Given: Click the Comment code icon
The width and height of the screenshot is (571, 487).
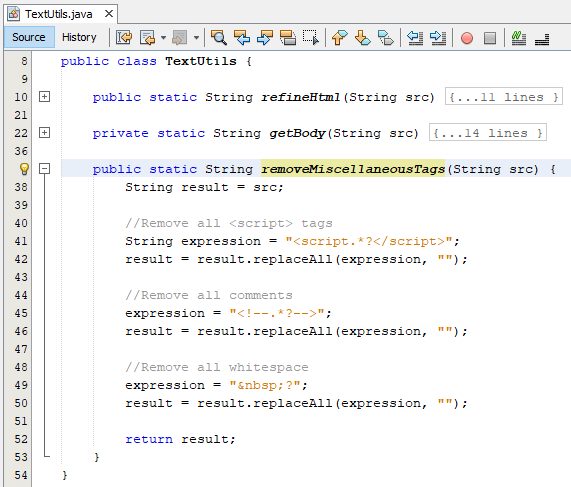Looking at the screenshot, I should pyautogui.click(x=519, y=38).
